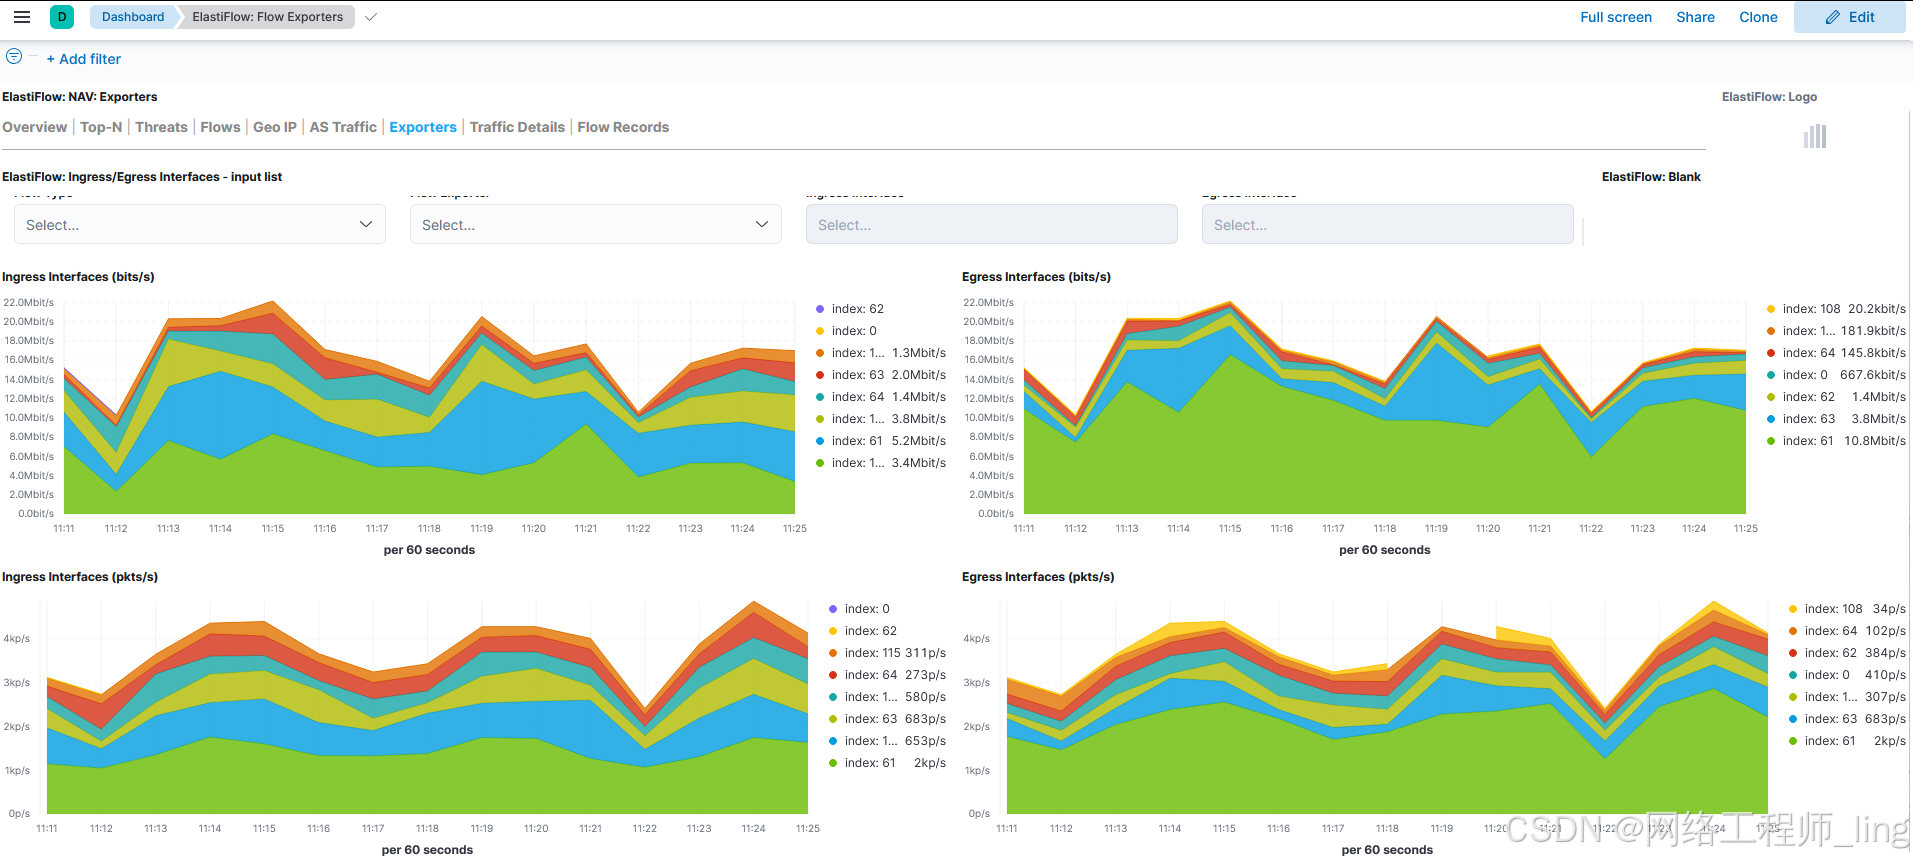Toggle index: 108 20.2kbit/s egress legend

(1836, 309)
